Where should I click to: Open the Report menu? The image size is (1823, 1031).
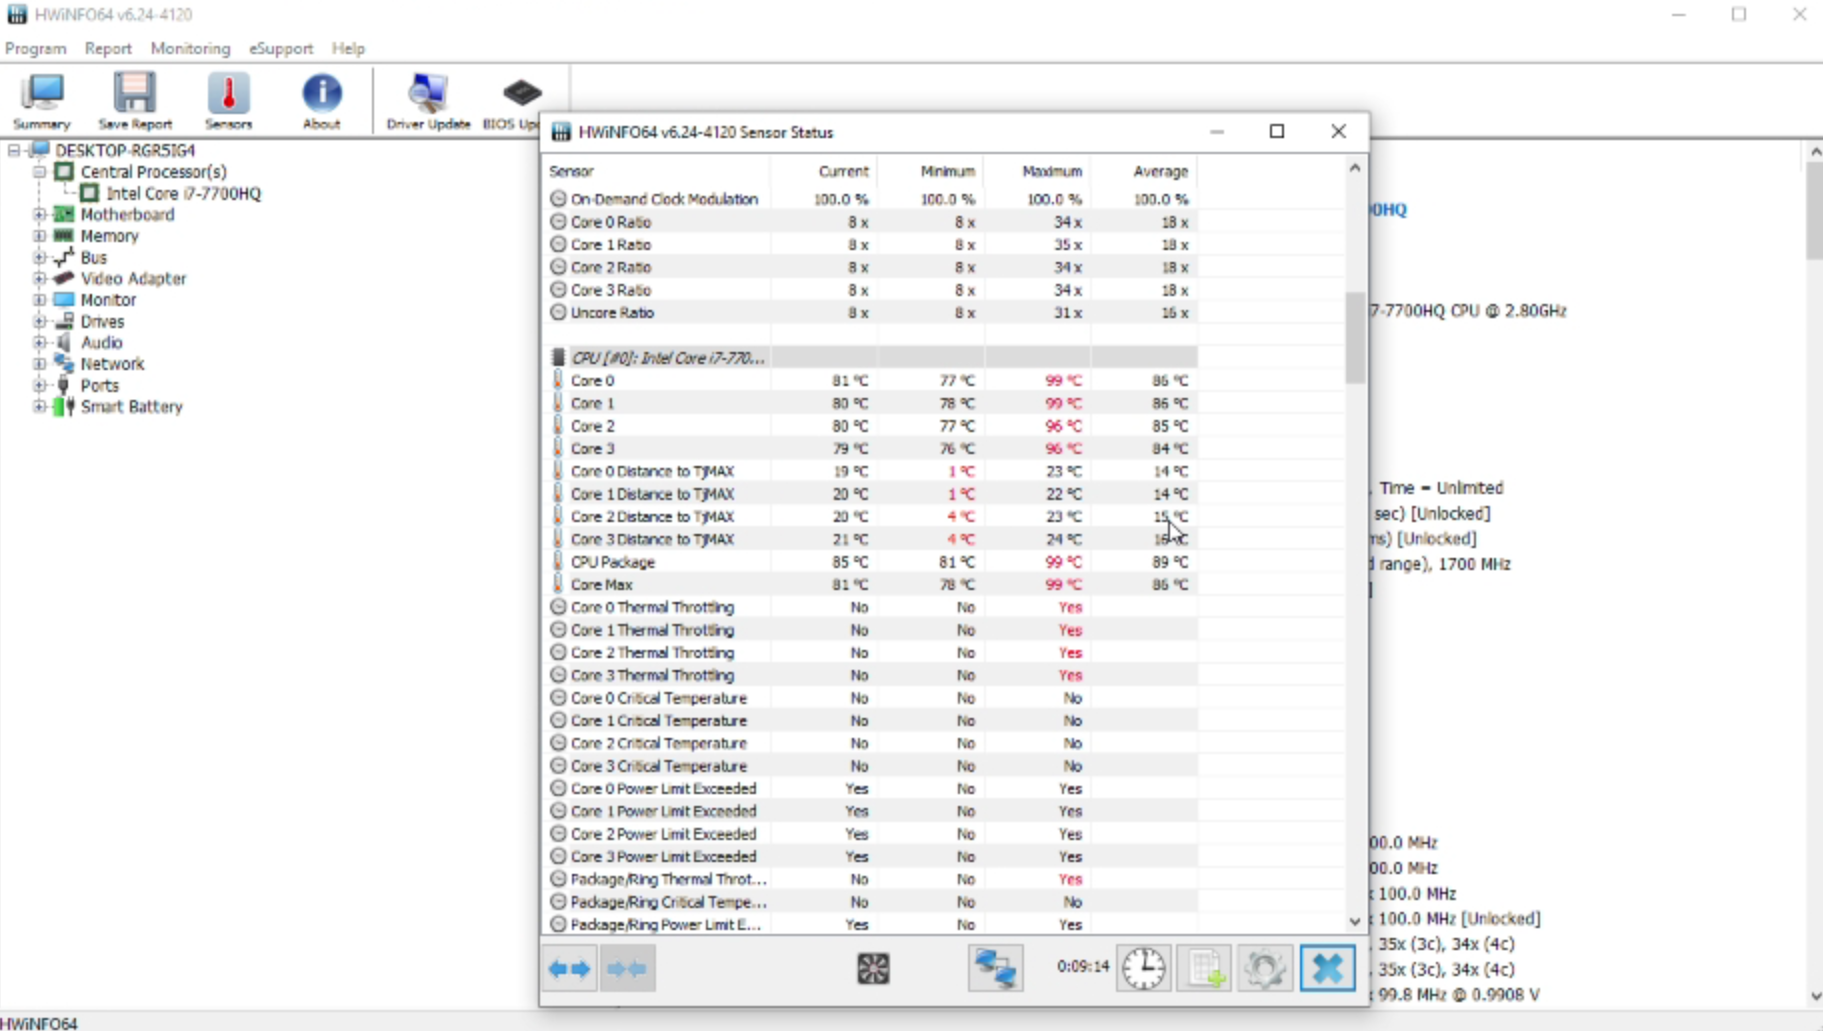tap(108, 48)
